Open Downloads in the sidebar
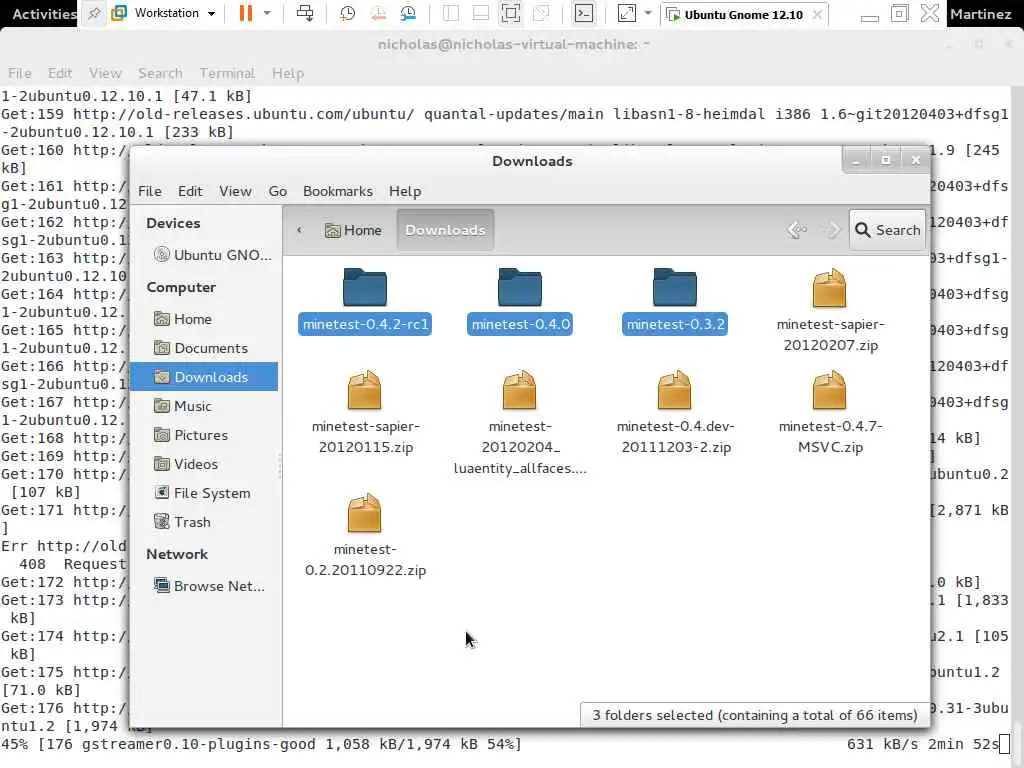 204,377
